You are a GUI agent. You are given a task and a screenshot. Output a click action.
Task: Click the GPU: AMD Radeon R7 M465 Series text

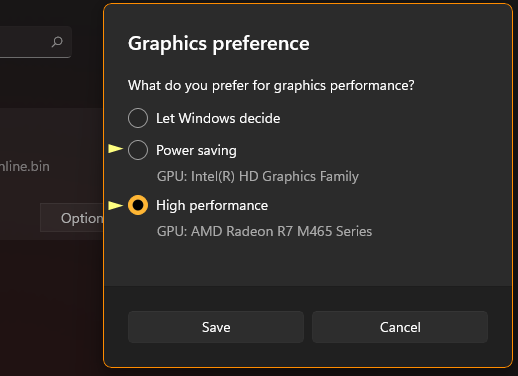[264, 231]
